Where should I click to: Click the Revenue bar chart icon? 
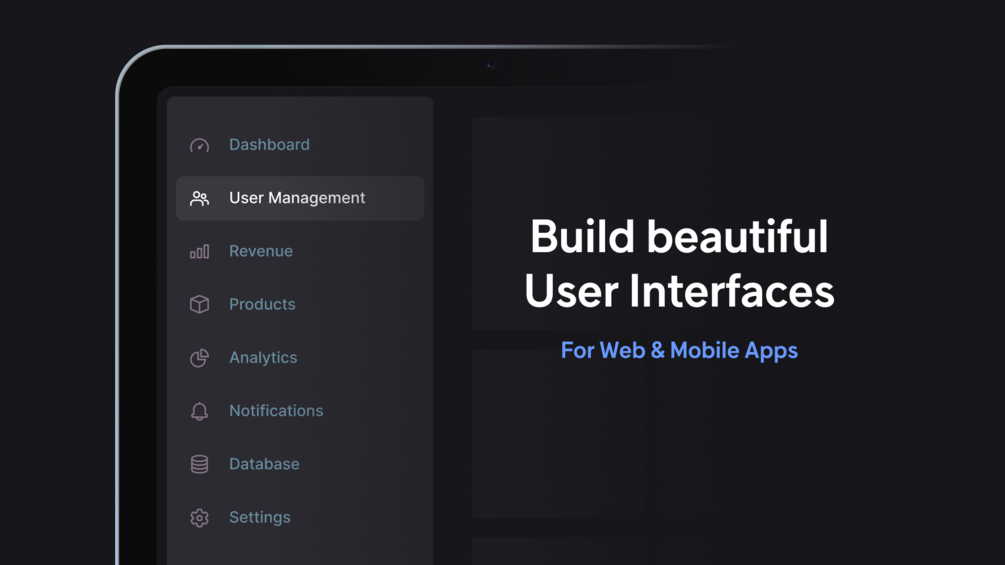click(199, 252)
